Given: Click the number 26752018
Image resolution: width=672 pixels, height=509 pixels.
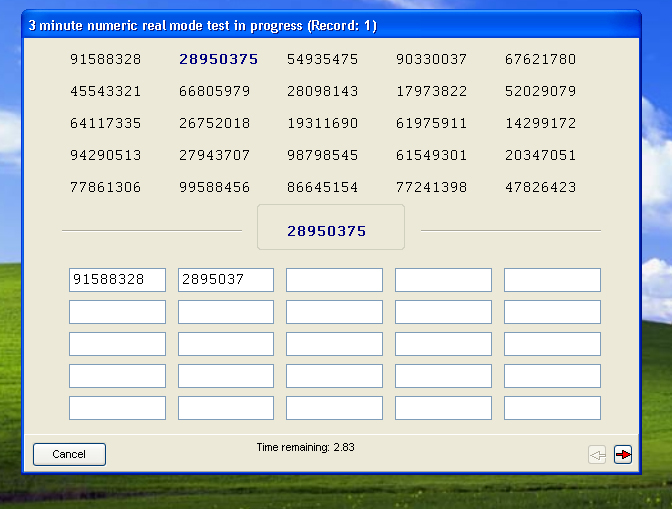Looking at the screenshot, I should [215, 123].
